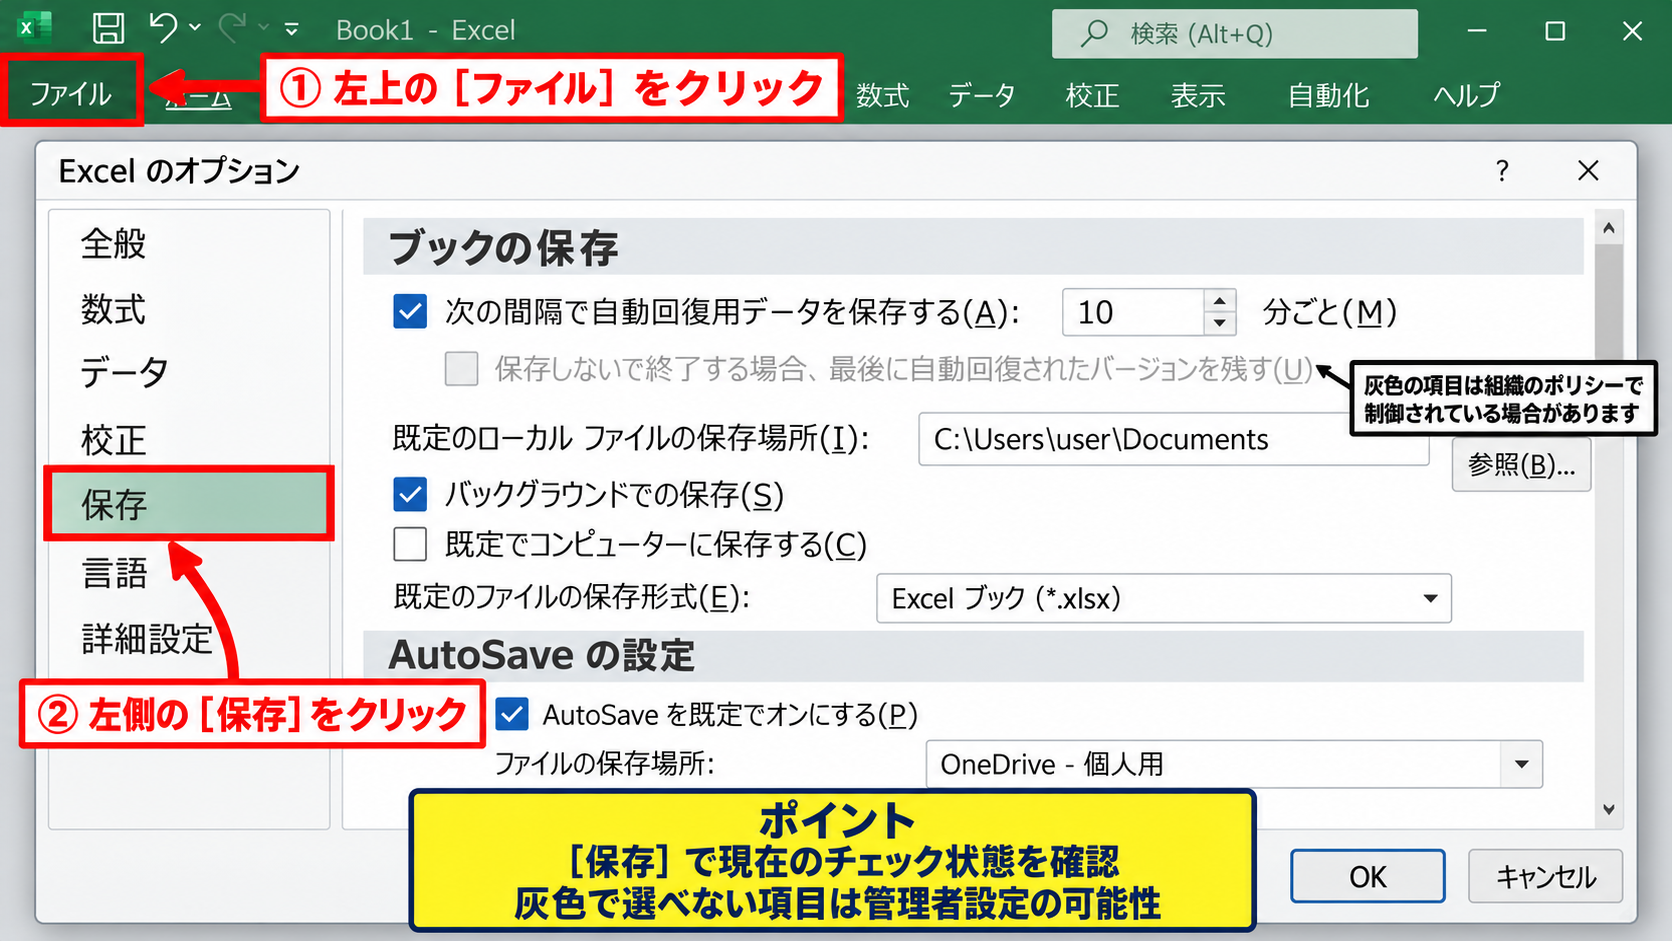The width and height of the screenshot is (1672, 941).
Task: Toggle 次の間隔で自動回復用データを保存する checkbox
Action: 410,312
